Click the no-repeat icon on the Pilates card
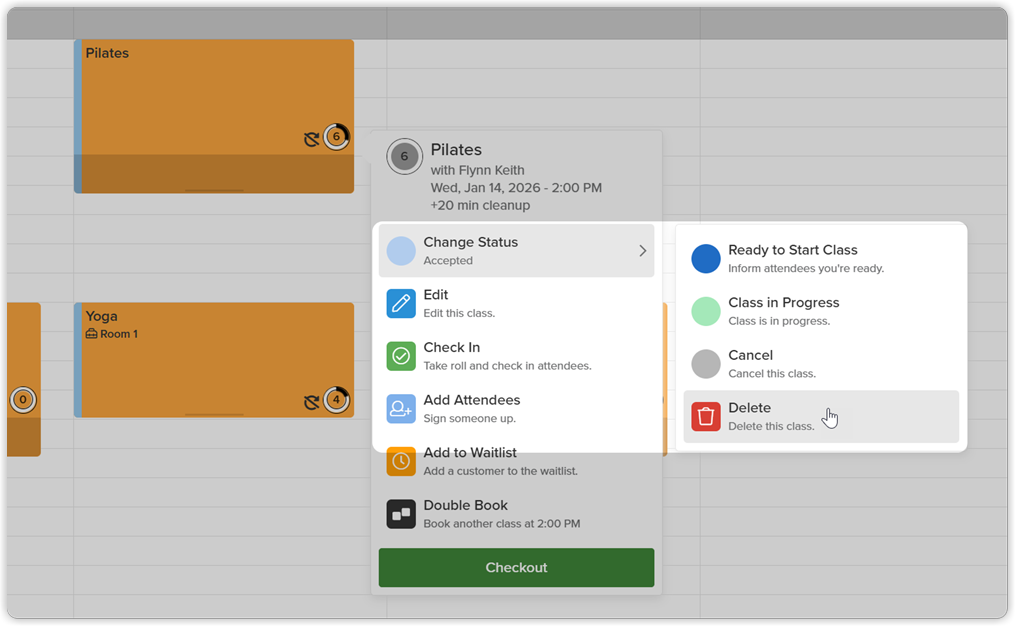 (x=312, y=139)
